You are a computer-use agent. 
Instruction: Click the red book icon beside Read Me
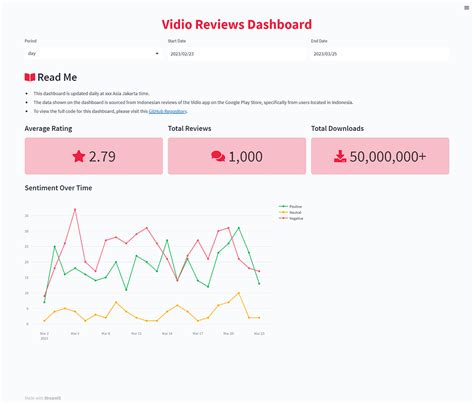30,77
